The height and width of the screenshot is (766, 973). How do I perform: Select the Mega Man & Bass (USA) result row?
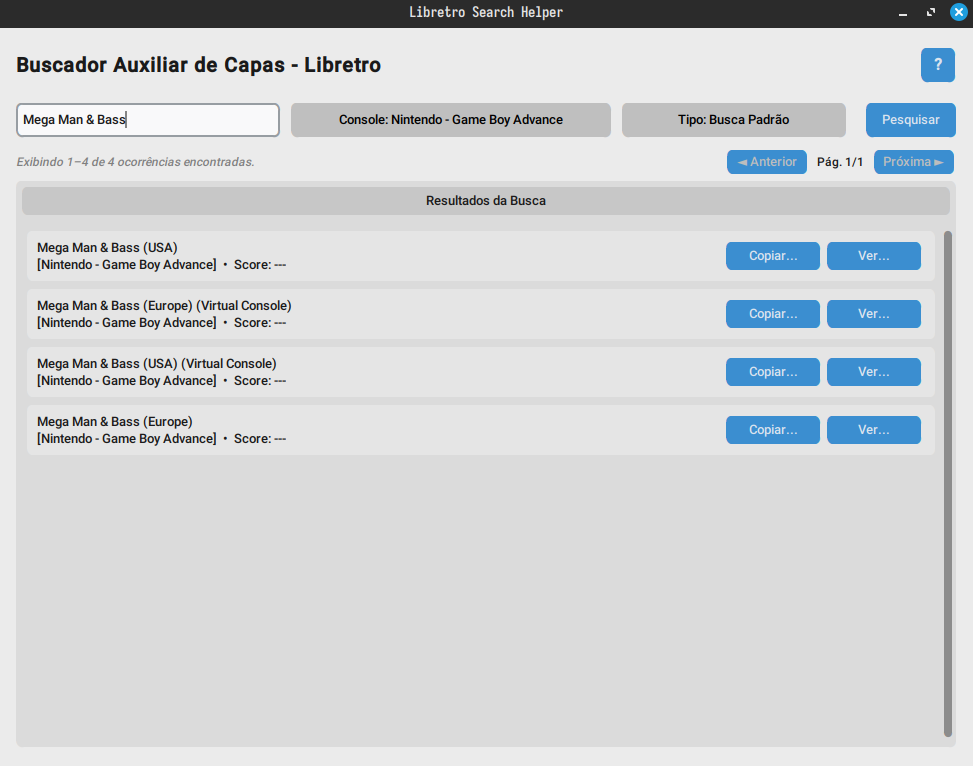tap(481, 256)
